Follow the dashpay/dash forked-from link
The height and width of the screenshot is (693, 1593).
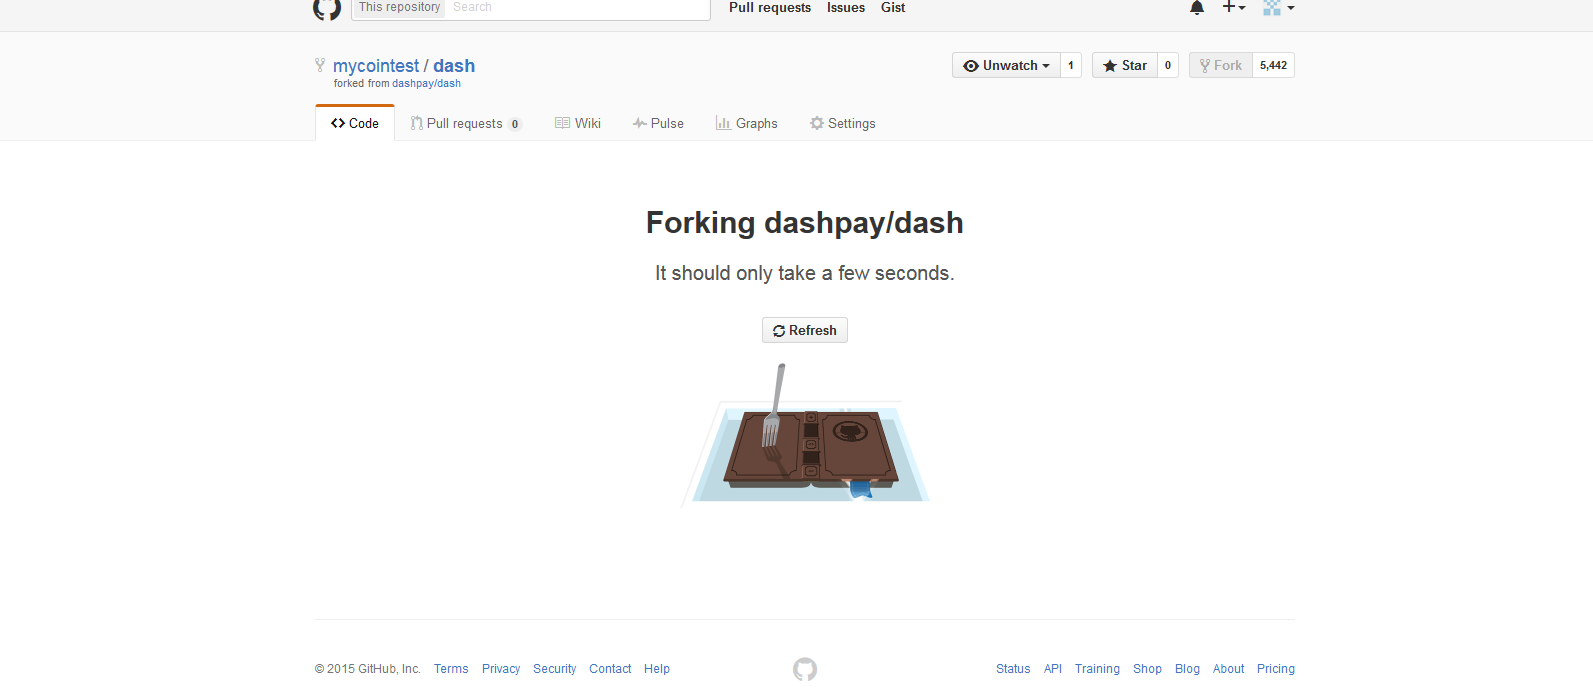[x=426, y=84]
